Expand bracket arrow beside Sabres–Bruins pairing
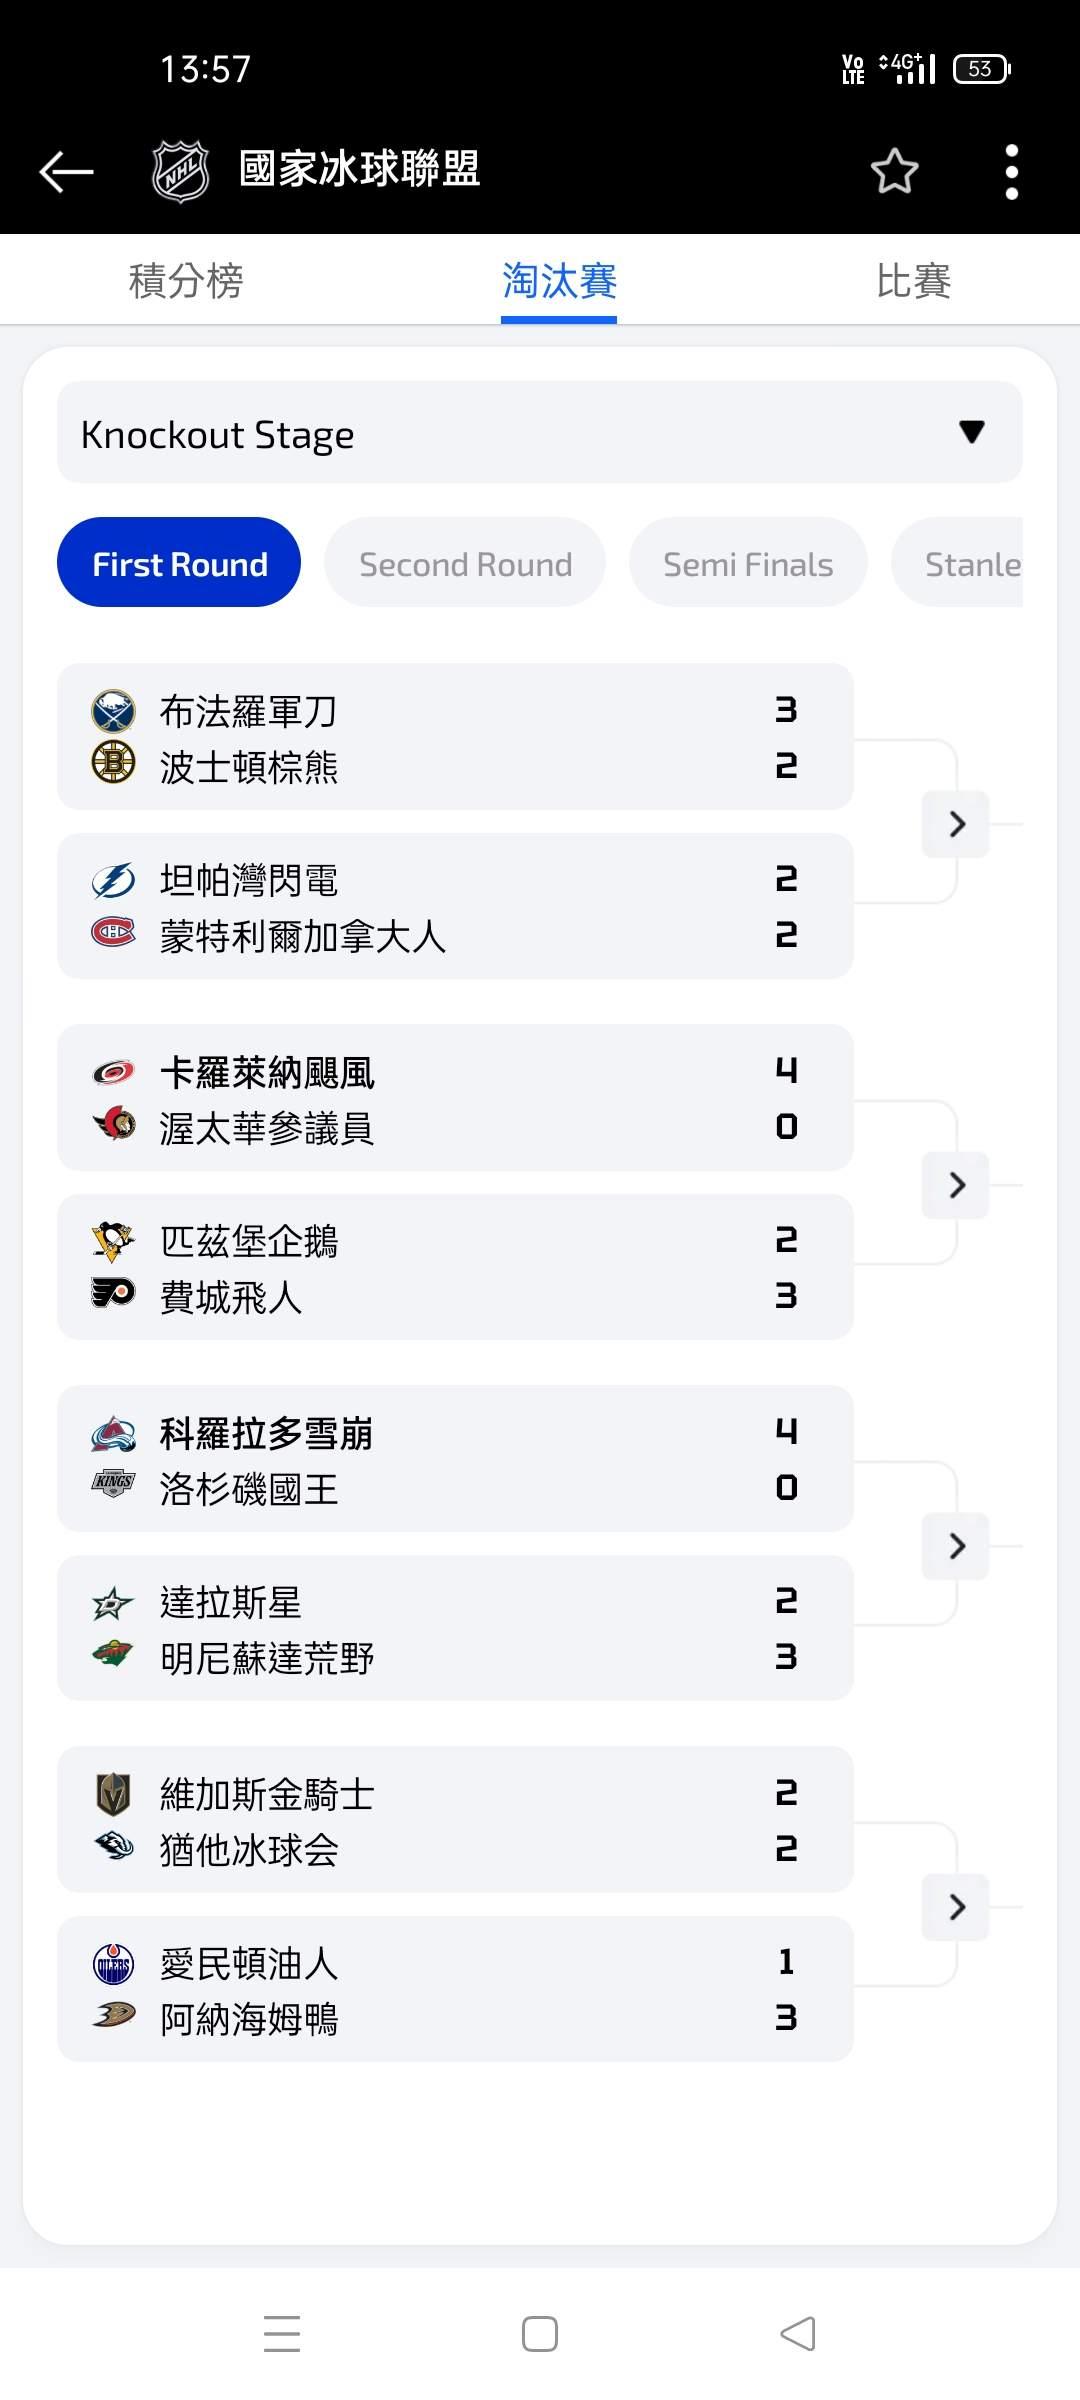Screen dimensions: 1080x2400 (x=956, y=824)
